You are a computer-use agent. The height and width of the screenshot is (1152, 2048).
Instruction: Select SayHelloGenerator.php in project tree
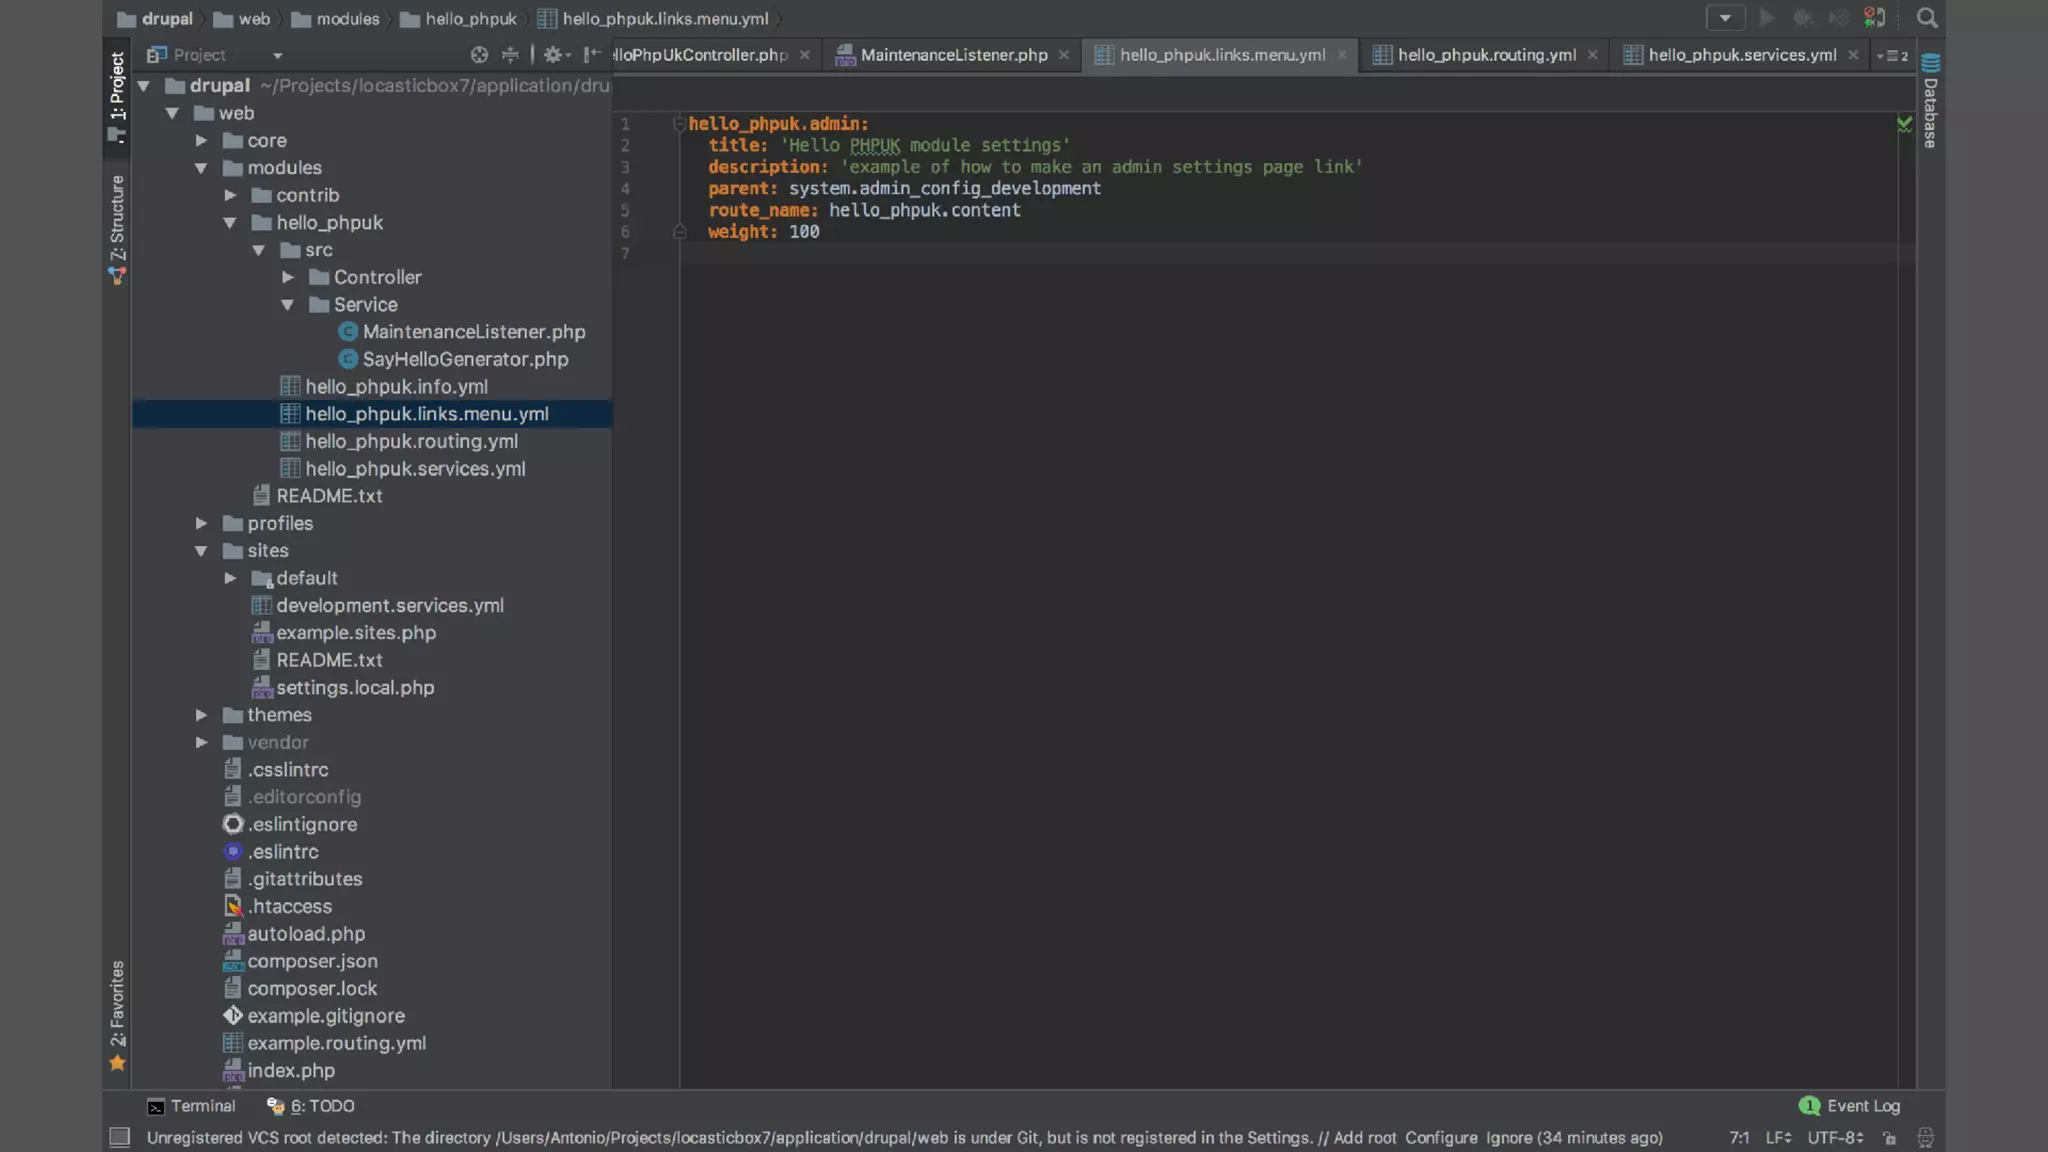[464, 359]
